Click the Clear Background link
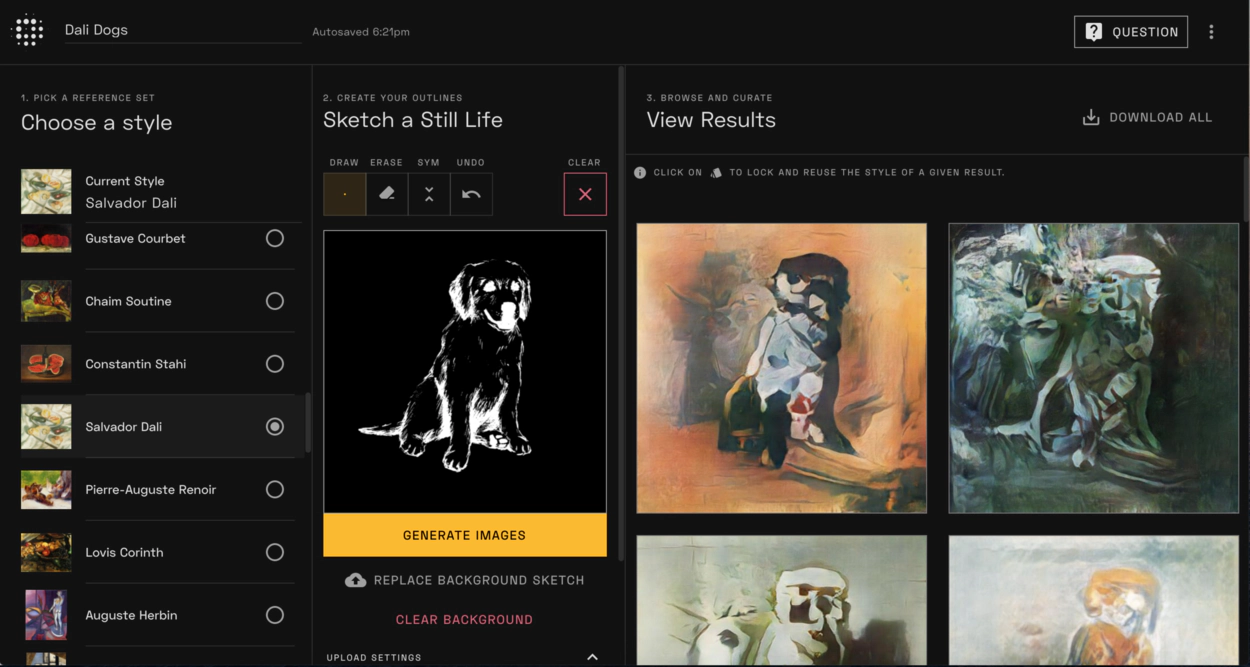Screen dimensions: 1250x667 [x=464, y=620]
